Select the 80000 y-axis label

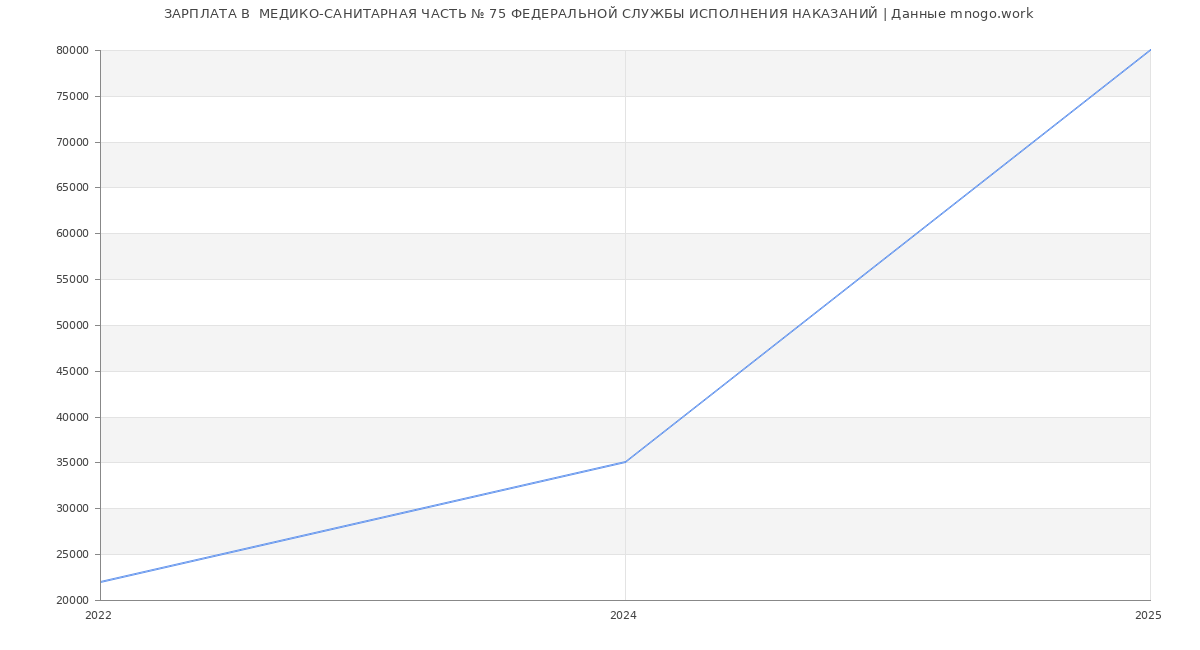[72, 50]
